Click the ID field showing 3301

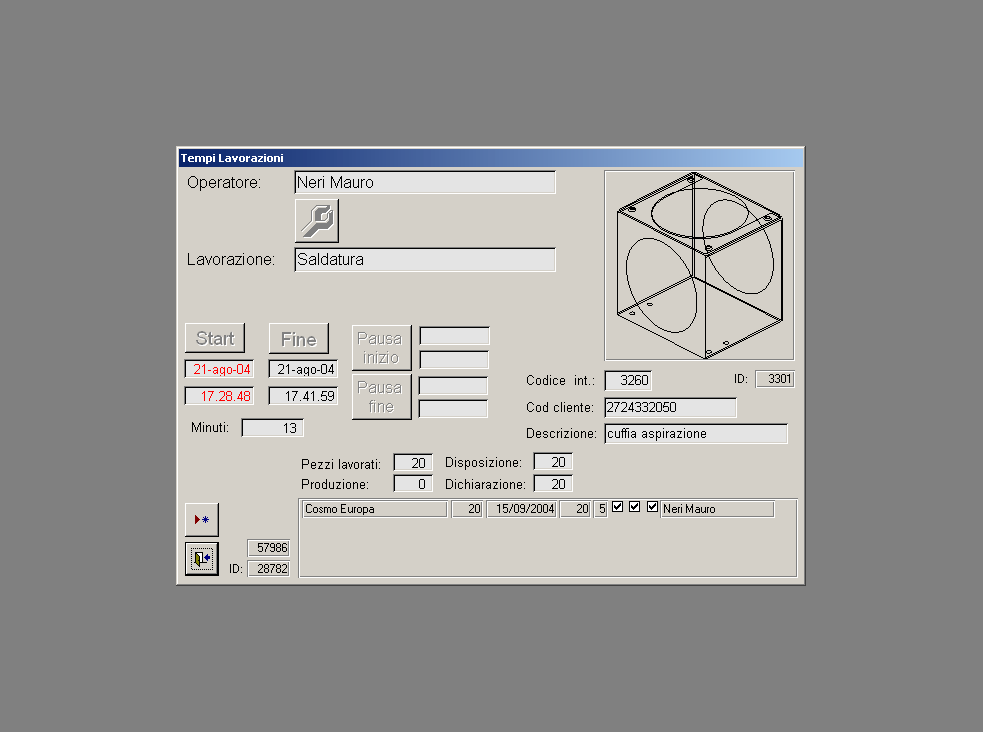pos(775,379)
